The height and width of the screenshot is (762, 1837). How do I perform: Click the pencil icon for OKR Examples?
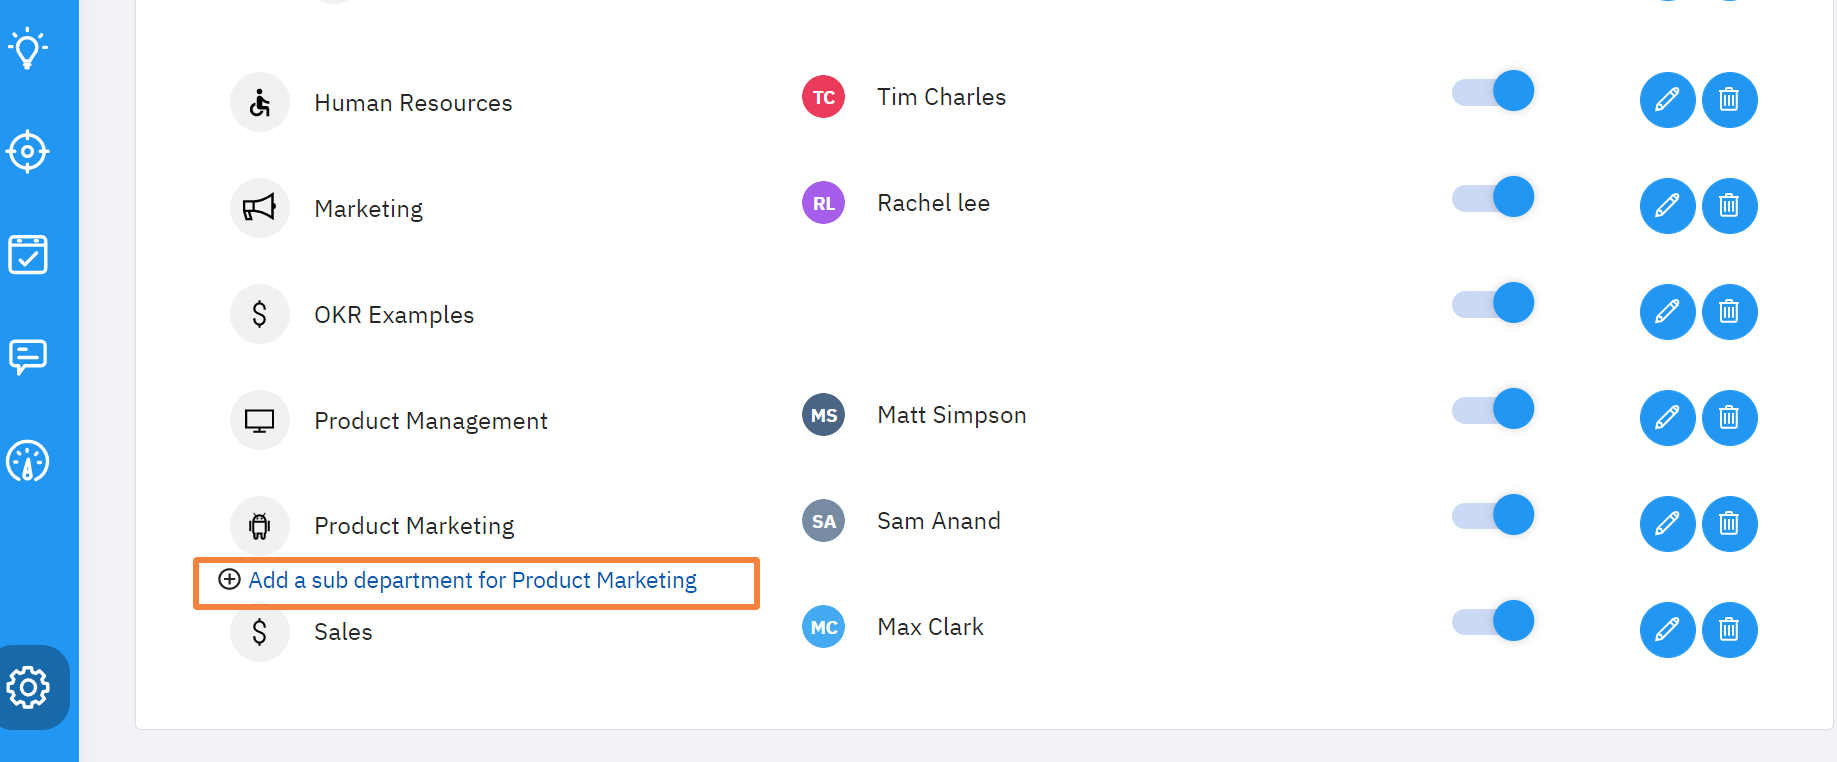point(1667,312)
